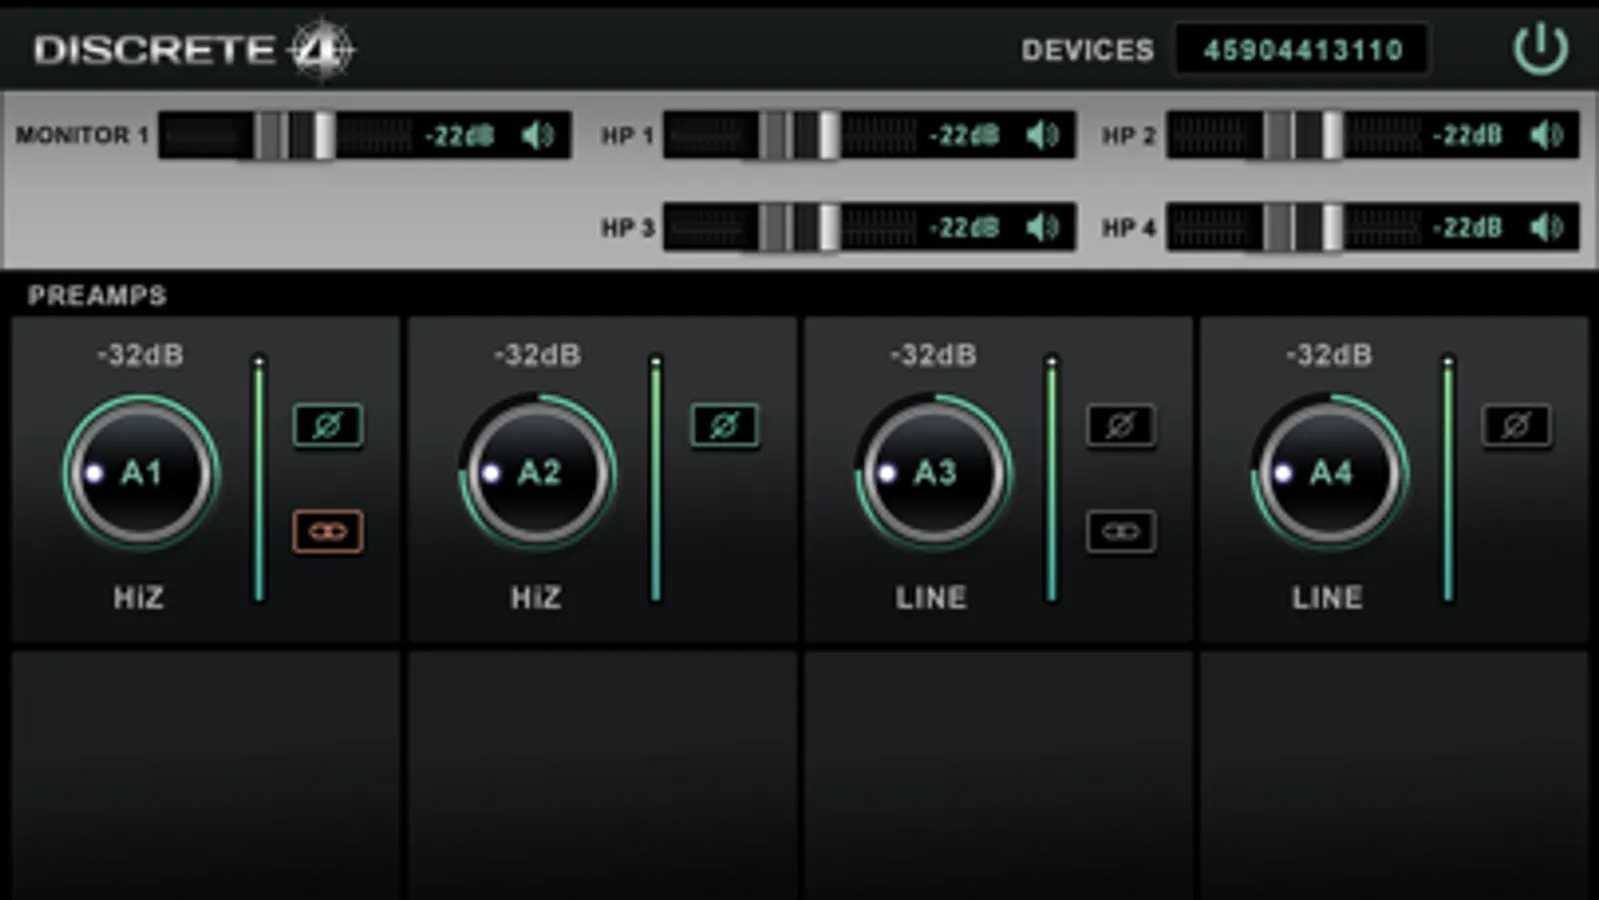Toggle phase invert on preamp A3
The width and height of the screenshot is (1599, 900).
coord(1121,425)
